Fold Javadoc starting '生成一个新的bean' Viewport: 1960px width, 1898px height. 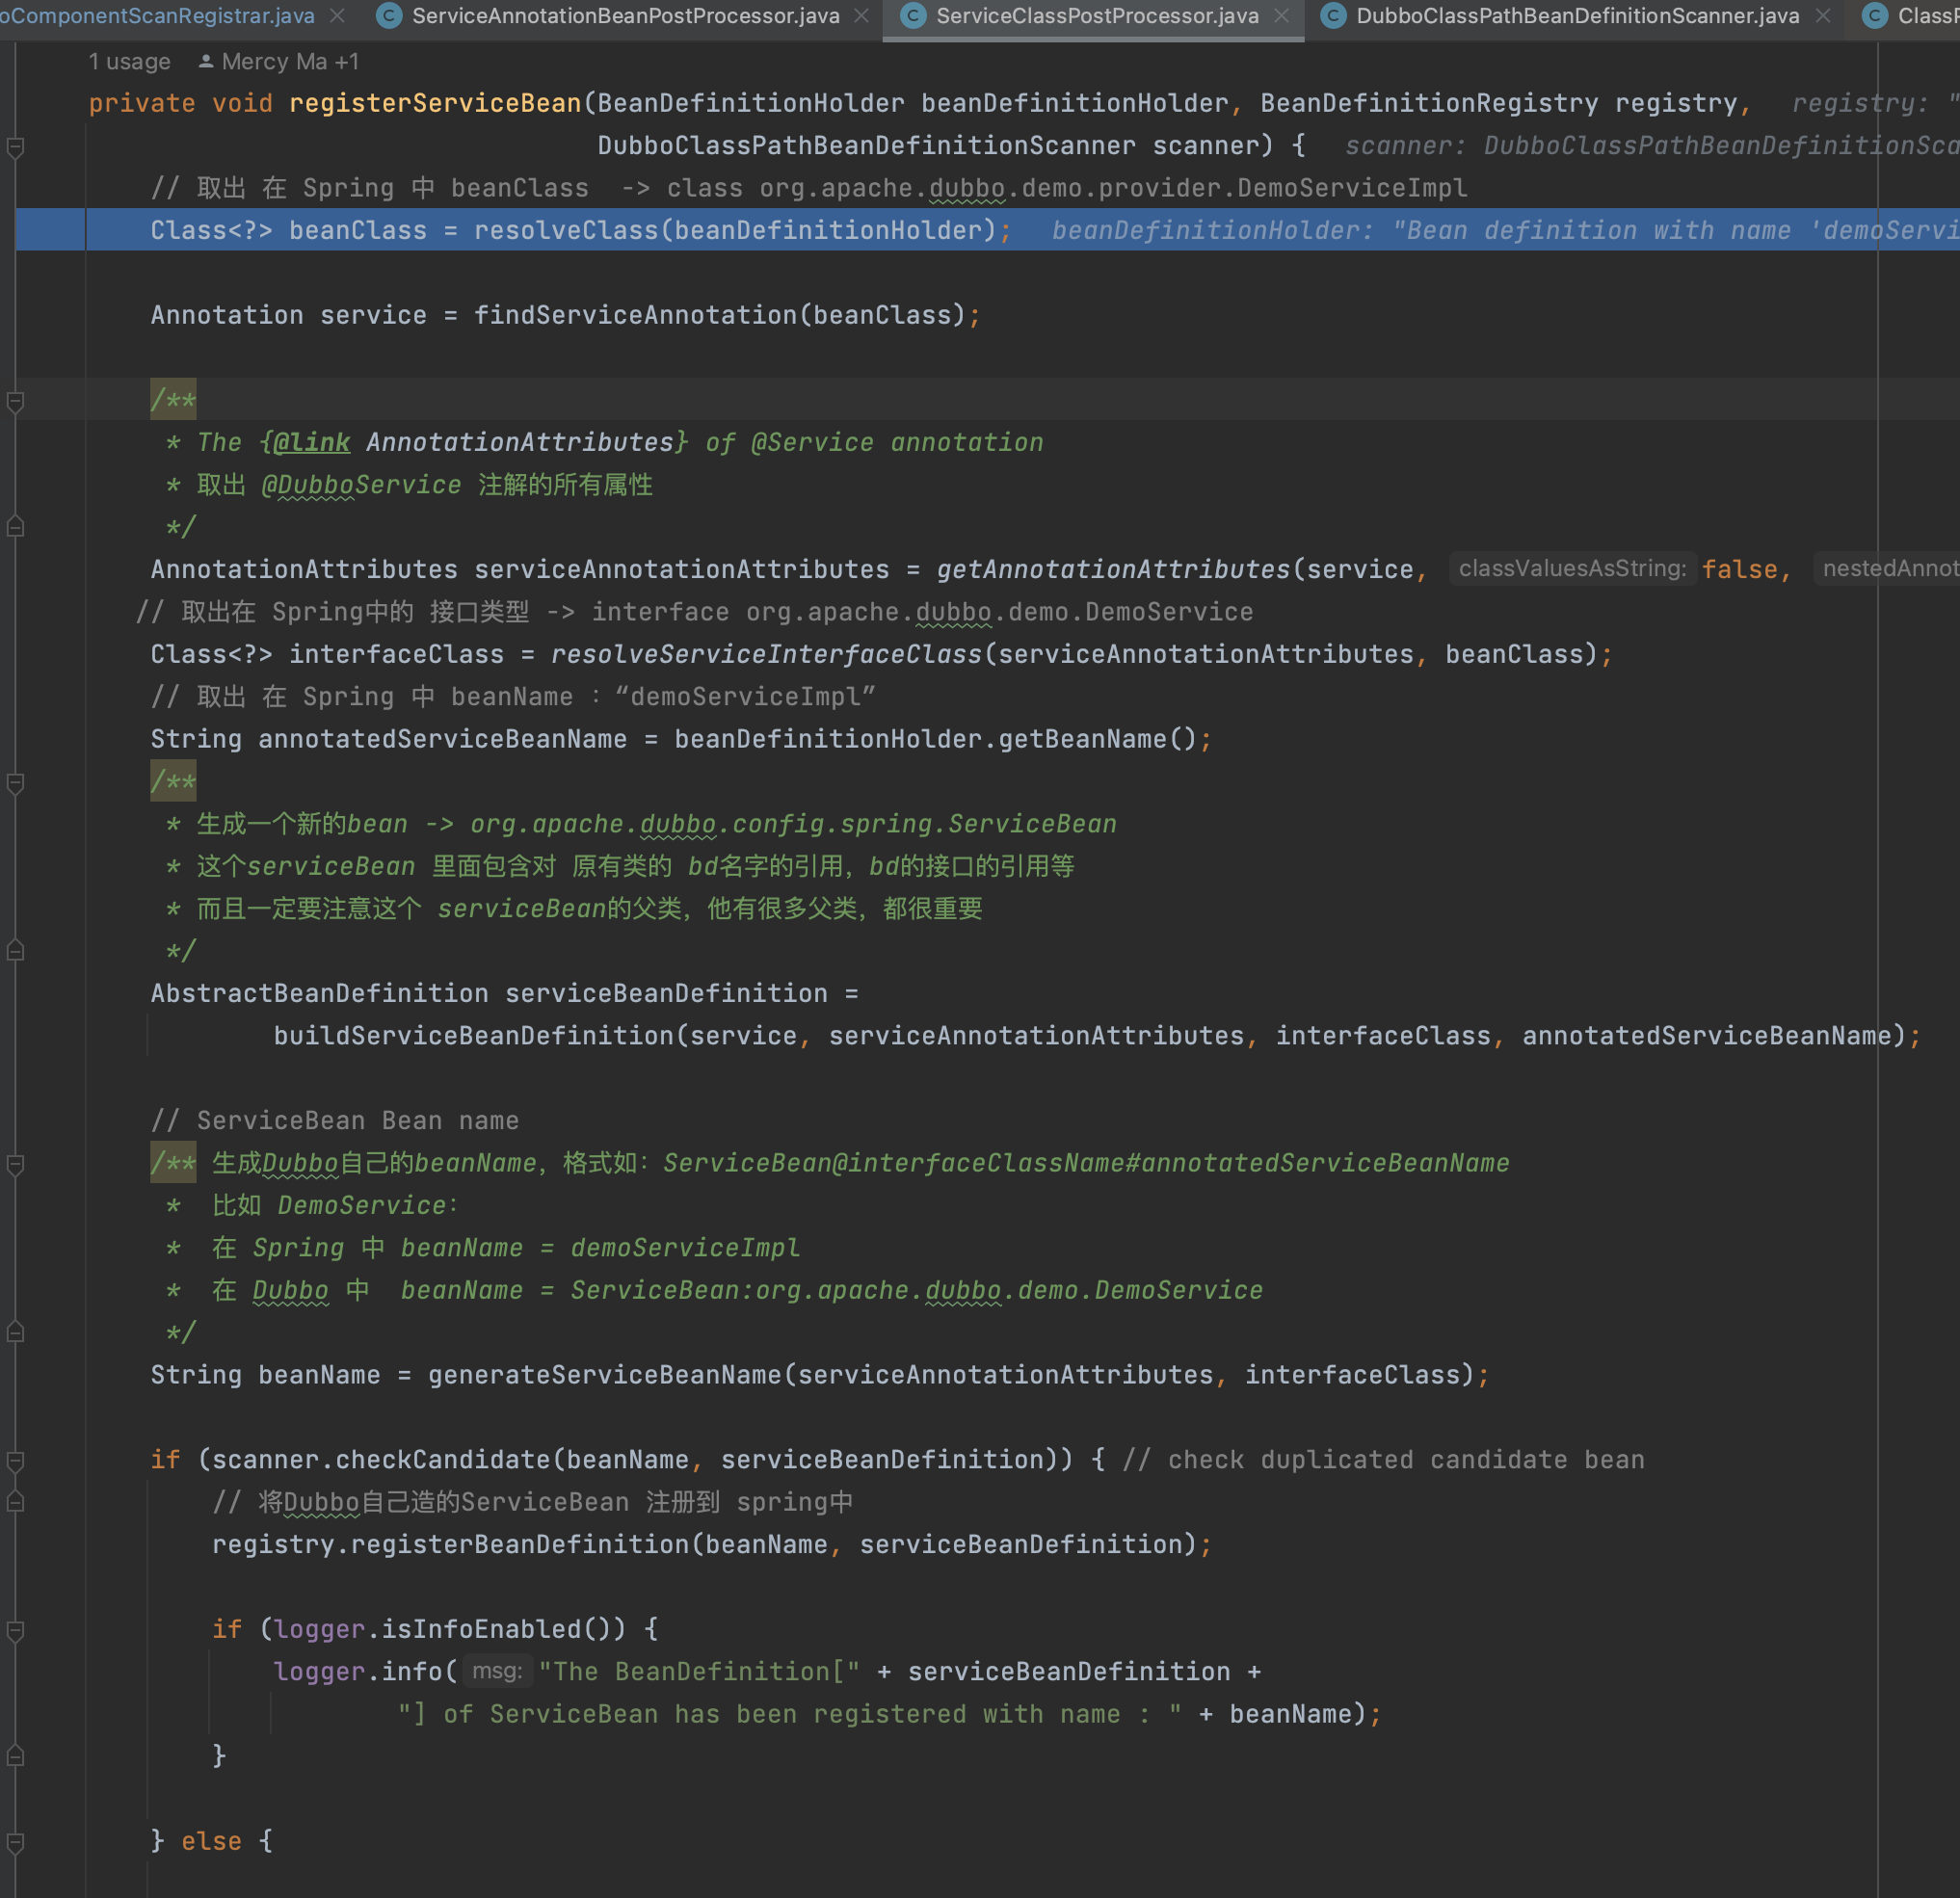coord(15,783)
